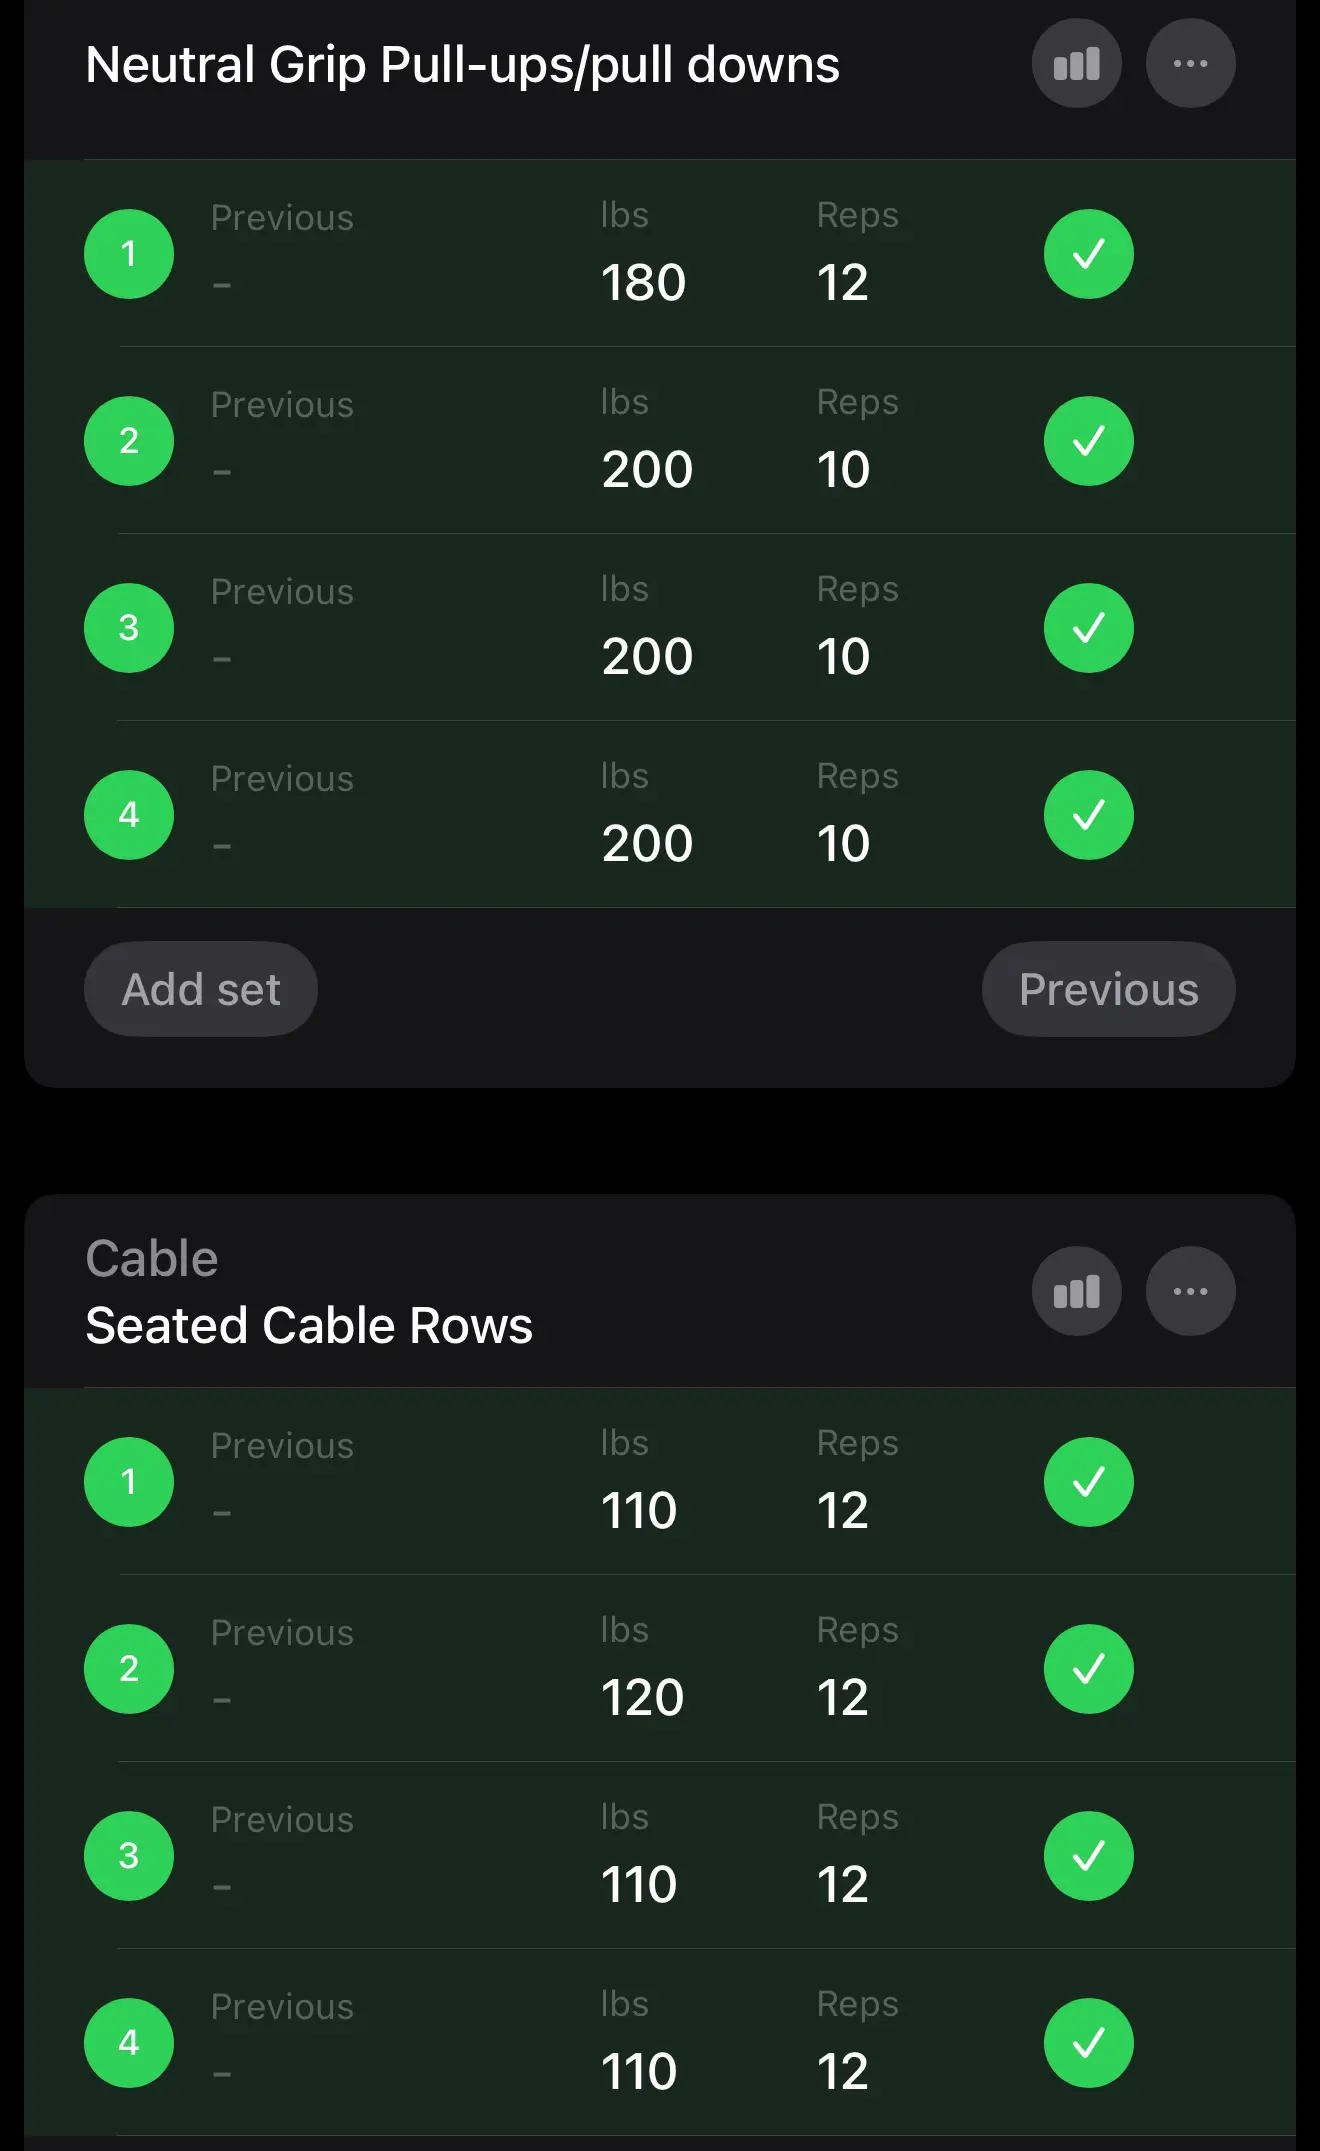Edit reps for Seated Cable Rows set 4
Screen dimensions: 1320x2151
tap(842, 2071)
